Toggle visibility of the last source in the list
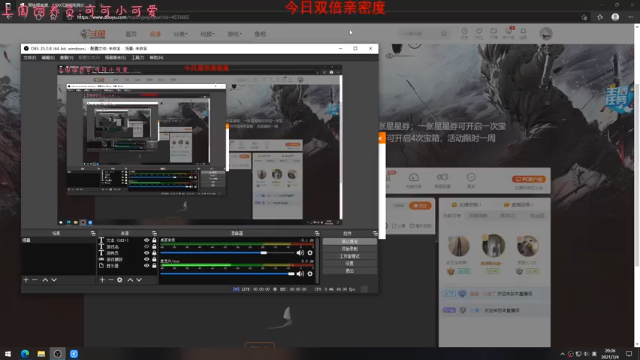This screenshot has height=360, width=640. tap(147, 266)
